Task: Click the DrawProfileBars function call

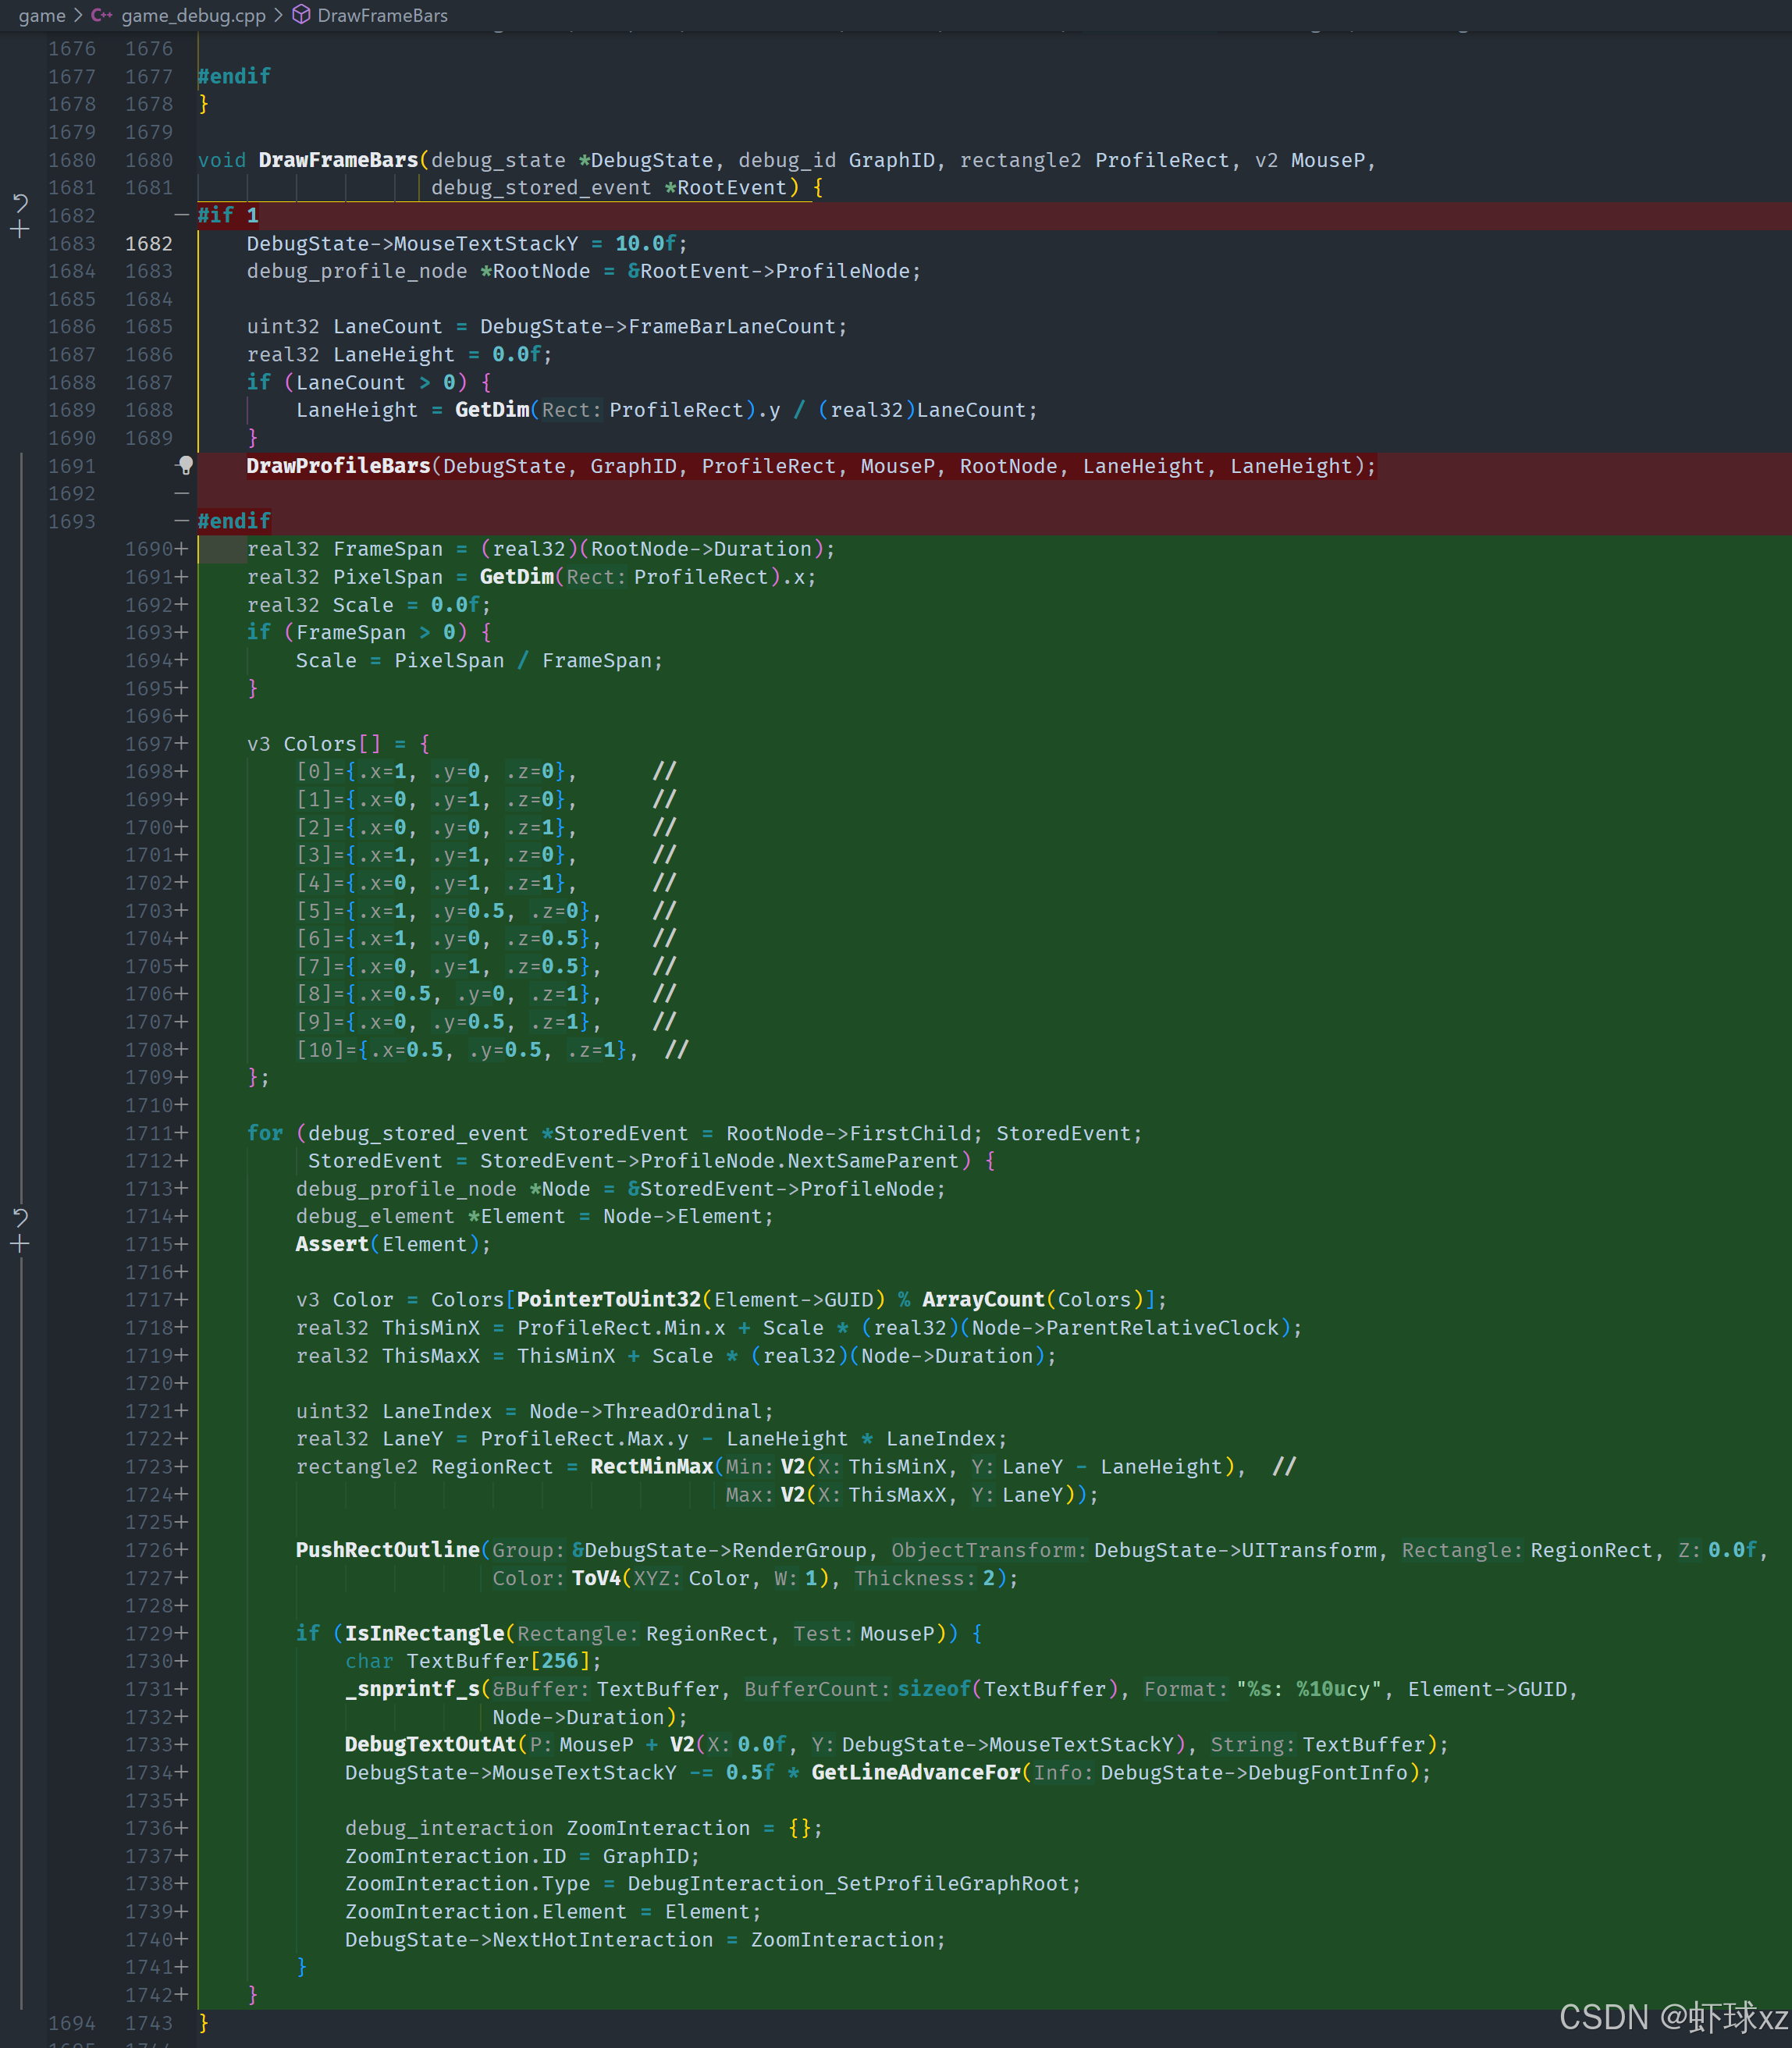Action: (x=338, y=466)
